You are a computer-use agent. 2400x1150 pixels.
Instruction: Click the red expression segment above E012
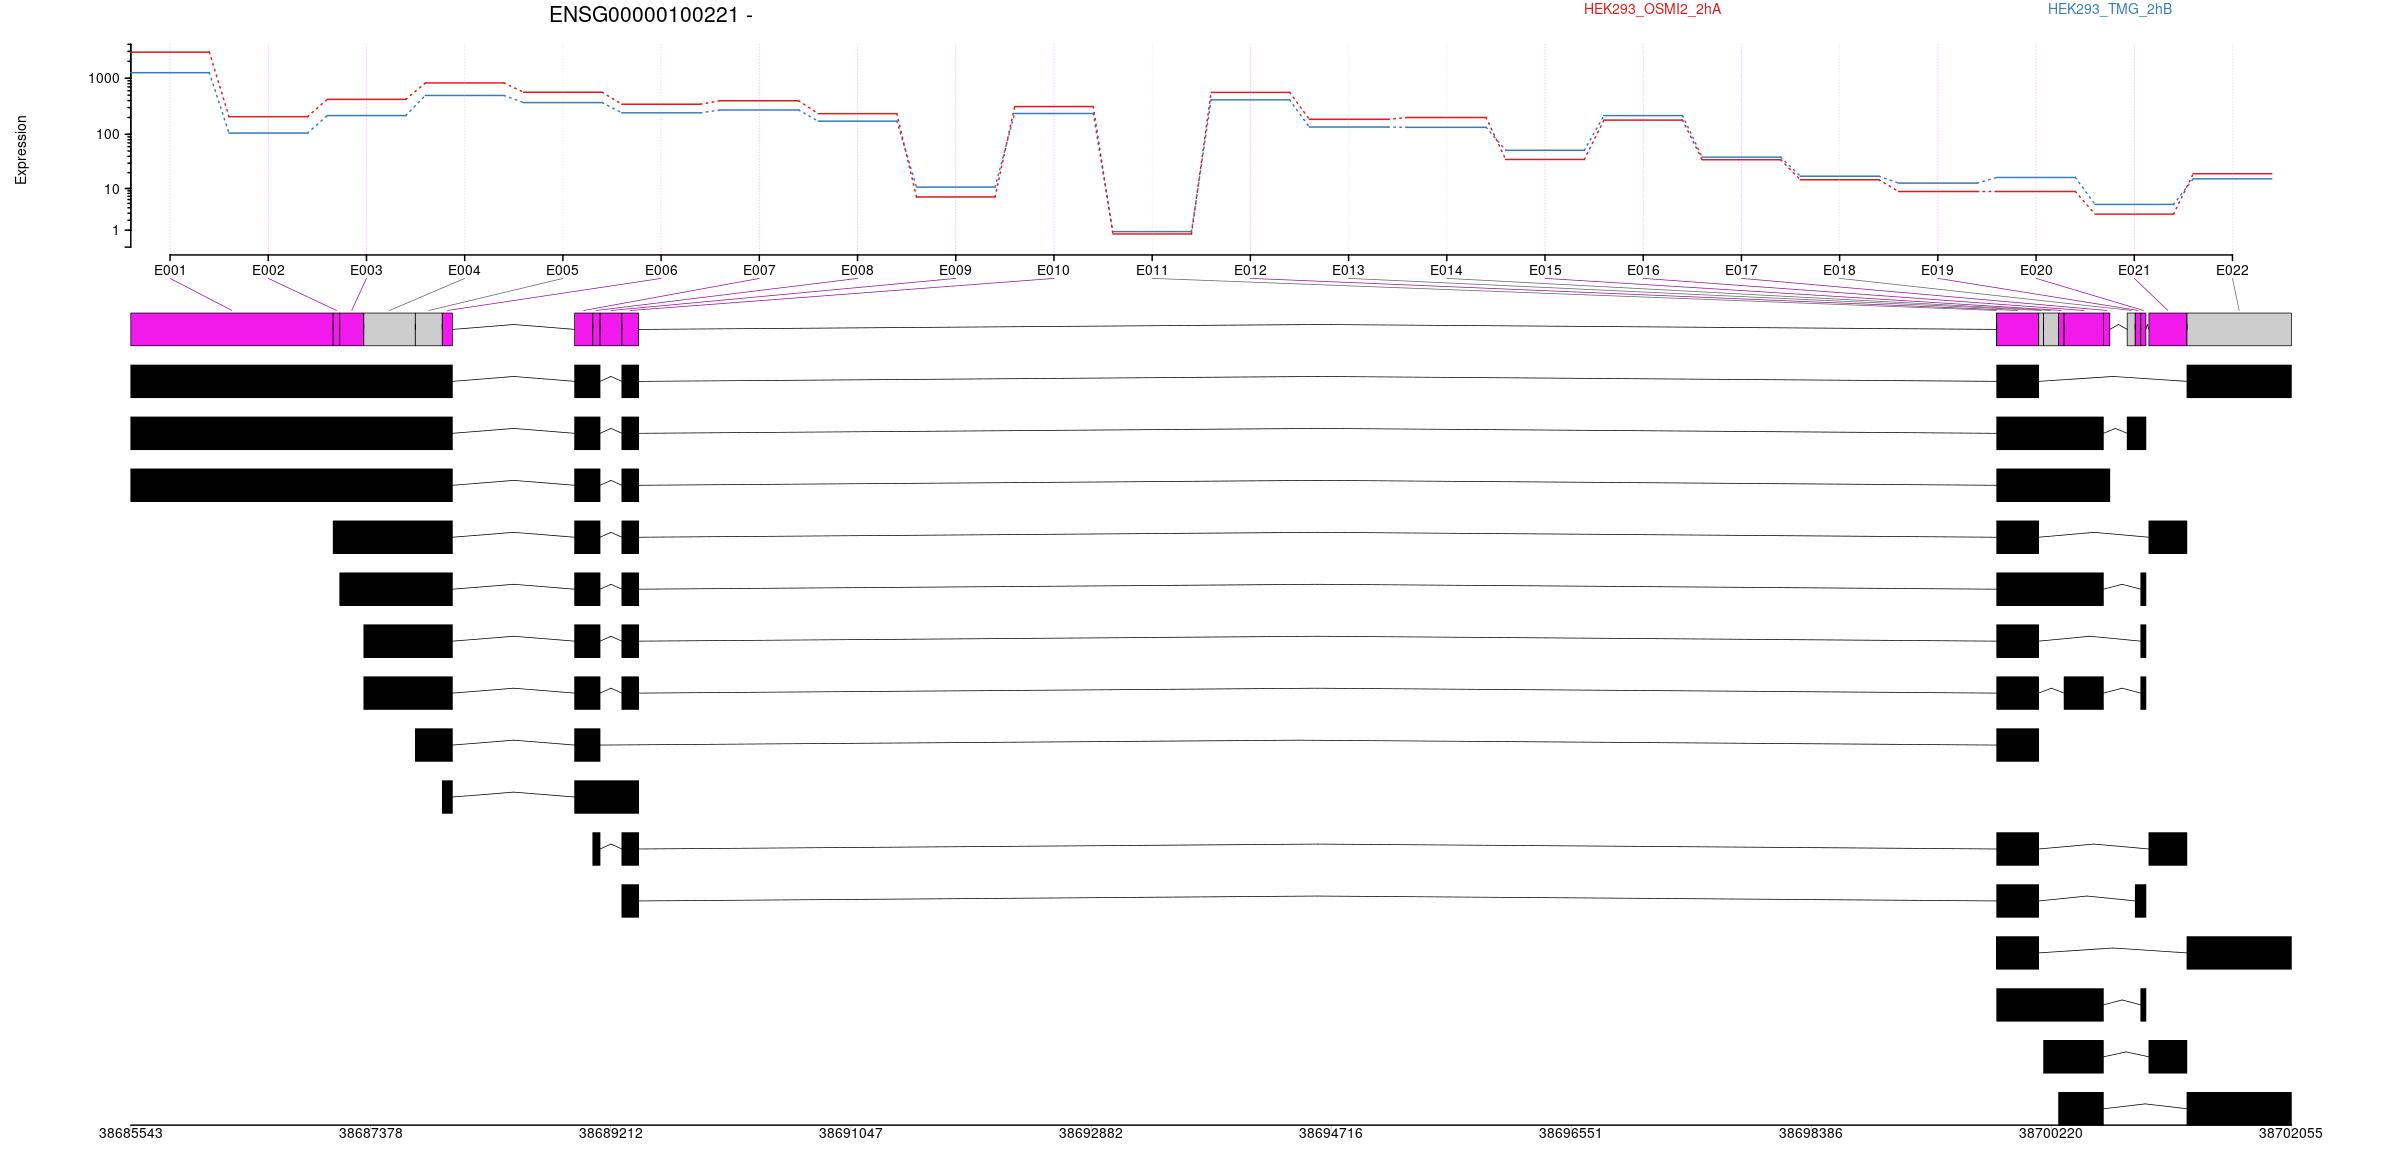(x=1250, y=92)
